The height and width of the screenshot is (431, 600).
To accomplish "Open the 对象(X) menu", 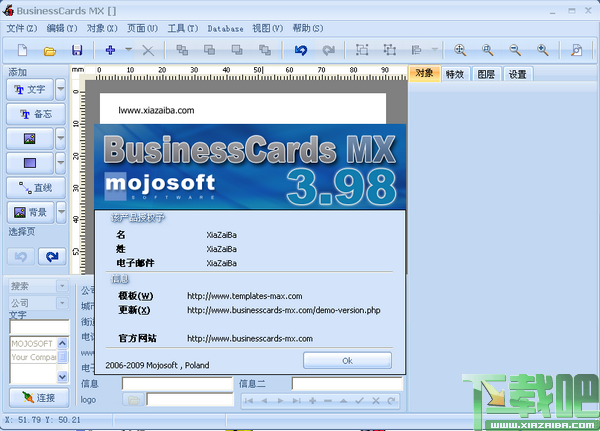I will tap(102, 28).
